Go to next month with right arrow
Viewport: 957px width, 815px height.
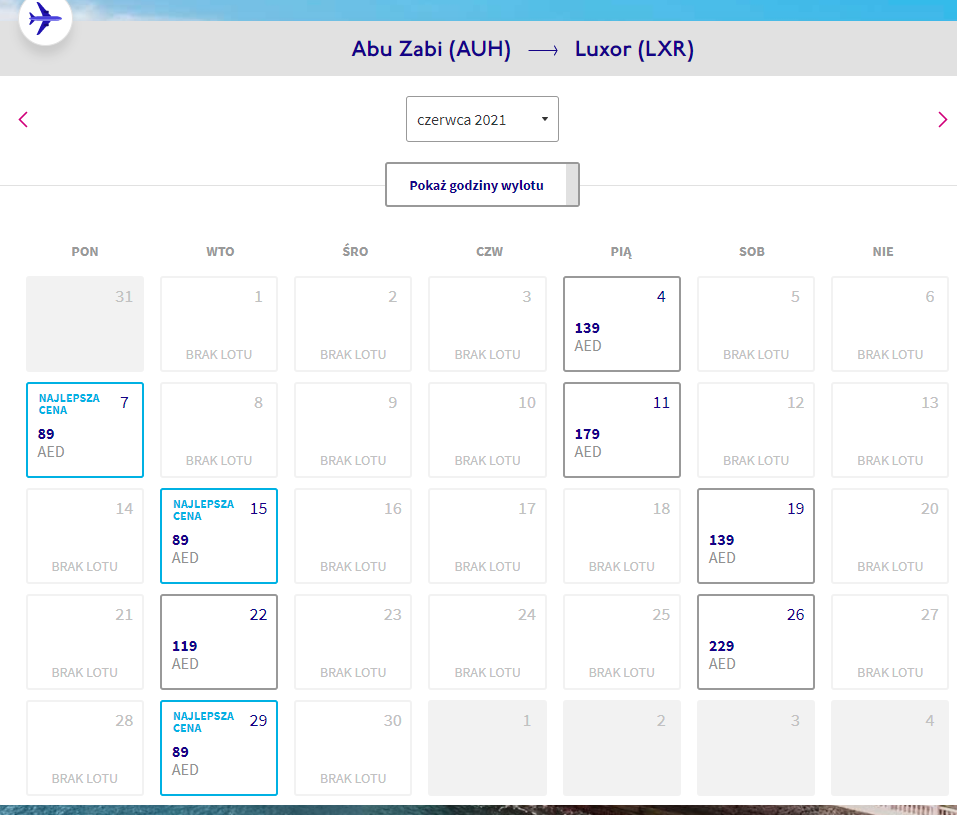942,120
